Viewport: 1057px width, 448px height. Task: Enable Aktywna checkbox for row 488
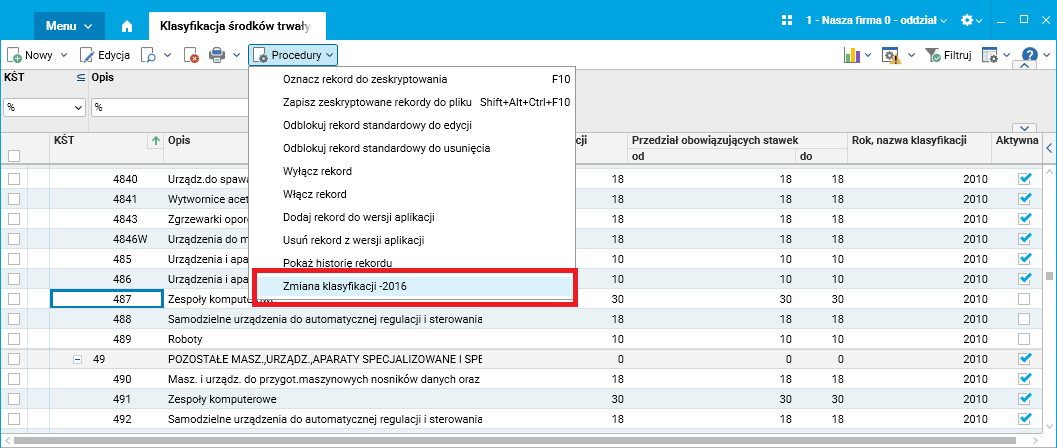click(1024, 319)
